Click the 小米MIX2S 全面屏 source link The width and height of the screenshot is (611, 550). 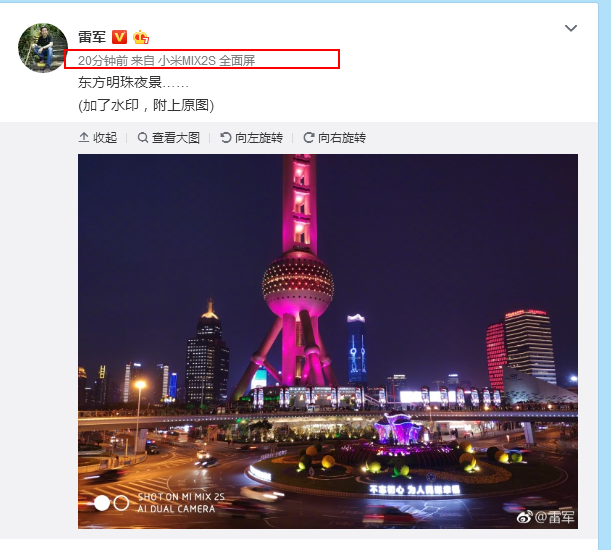pos(206,60)
